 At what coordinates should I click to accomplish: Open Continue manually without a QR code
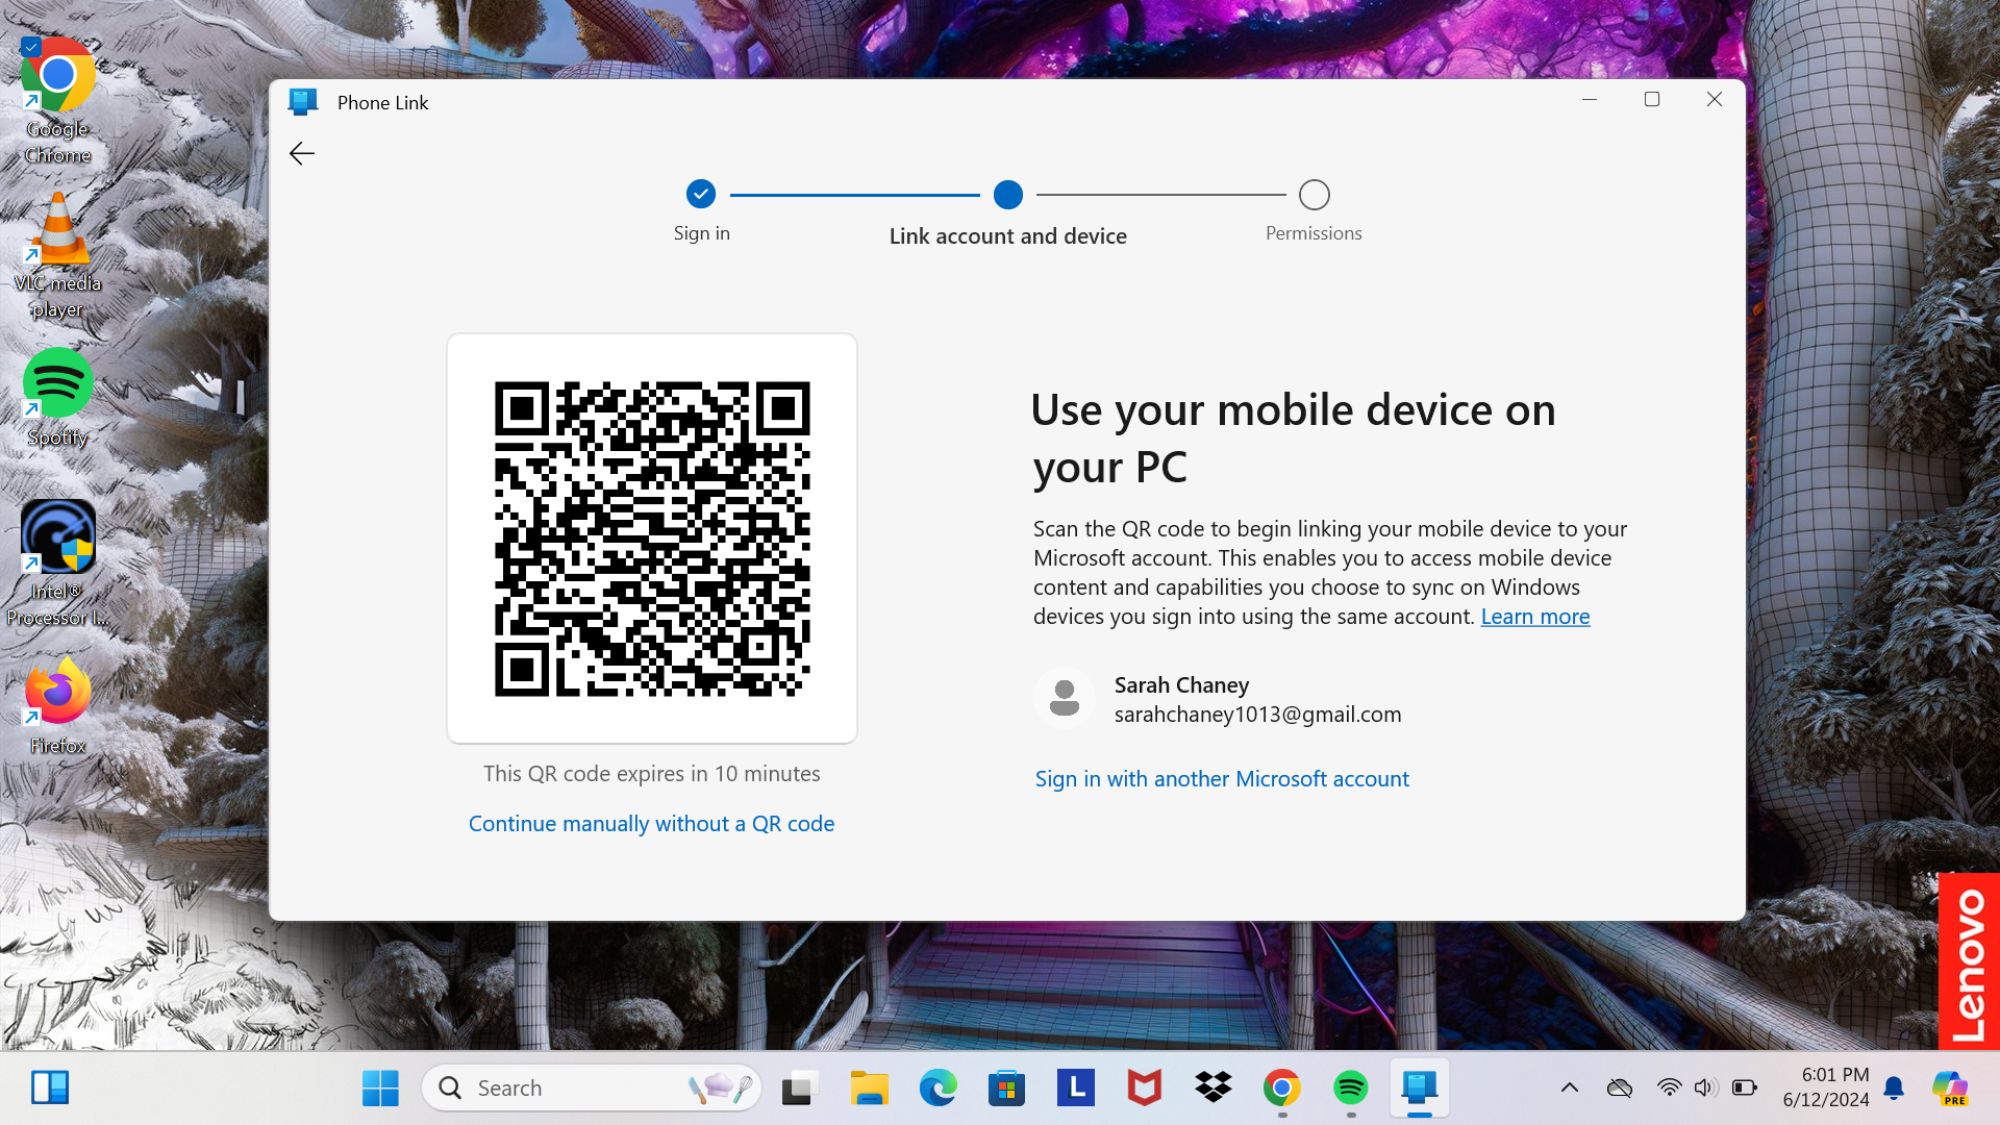[651, 823]
